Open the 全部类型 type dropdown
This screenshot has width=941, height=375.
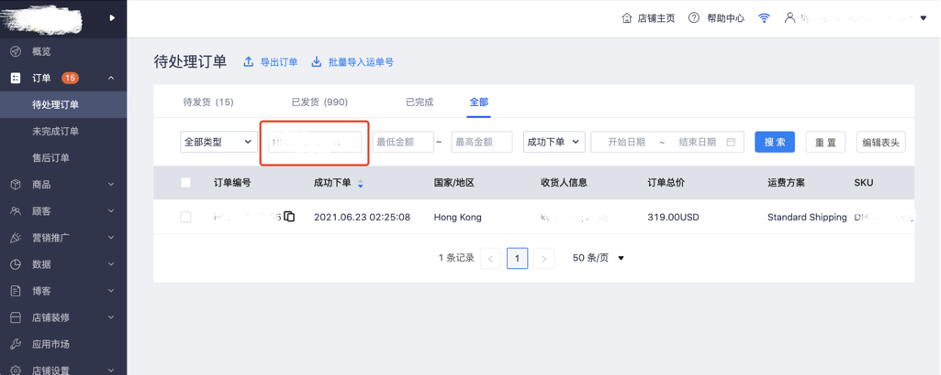[x=219, y=142]
